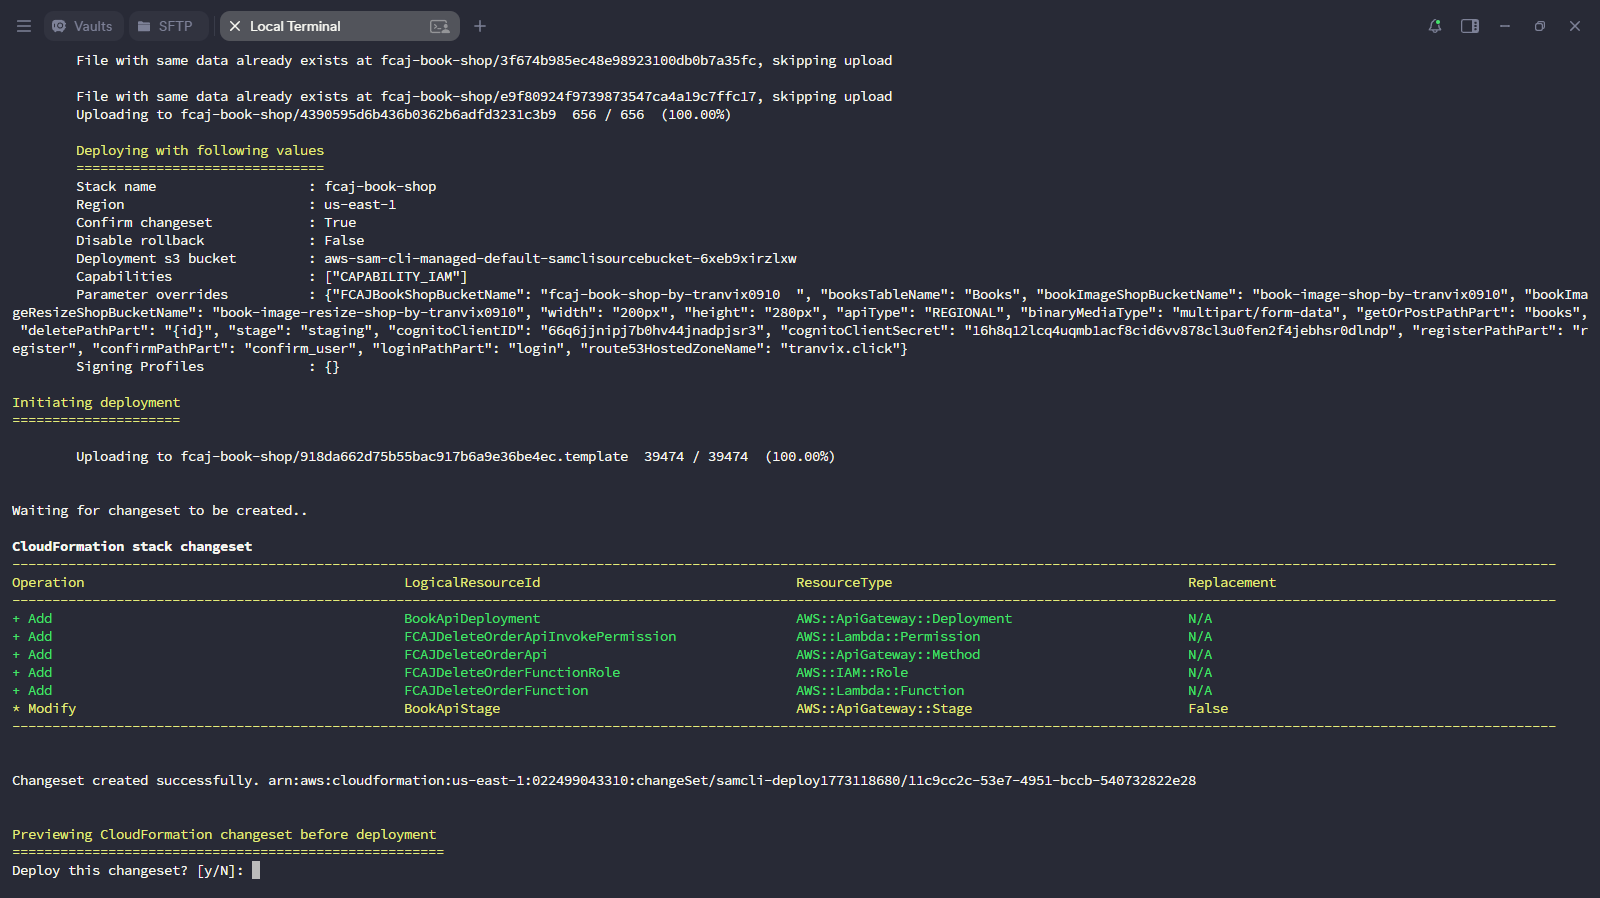Toggle the side panel layout icon

pyautogui.click(x=1470, y=26)
